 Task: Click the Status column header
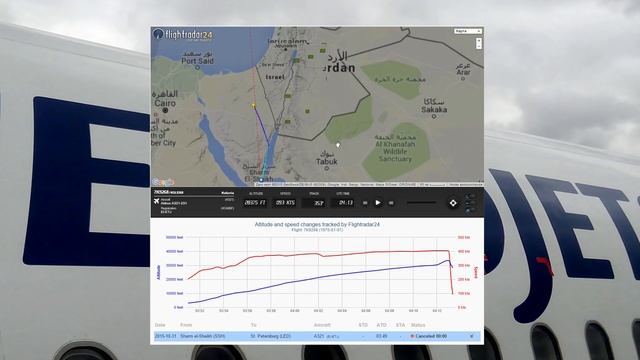(x=418, y=325)
